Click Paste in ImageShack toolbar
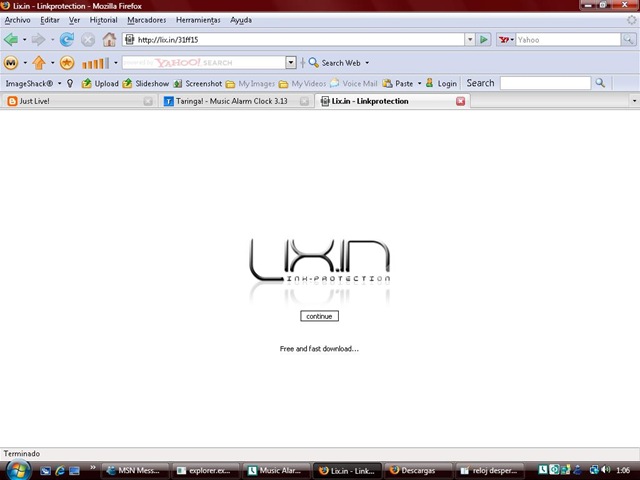 pos(398,83)
